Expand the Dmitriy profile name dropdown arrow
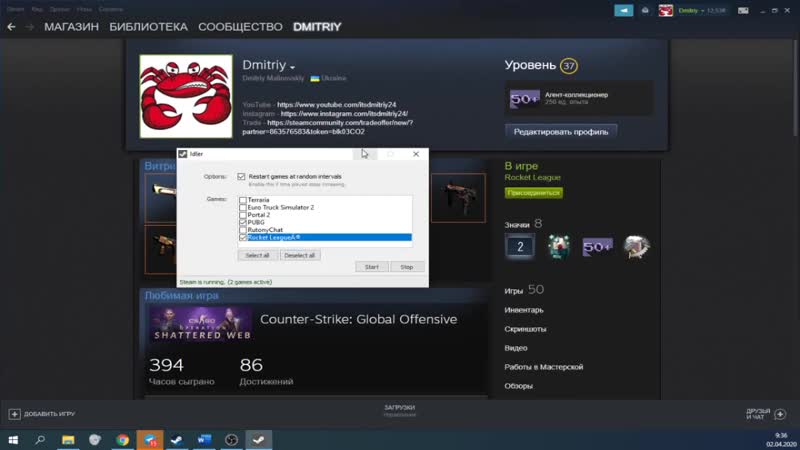Image resolution: width=800 pixels, height=450 pixels. click(292, 67)
